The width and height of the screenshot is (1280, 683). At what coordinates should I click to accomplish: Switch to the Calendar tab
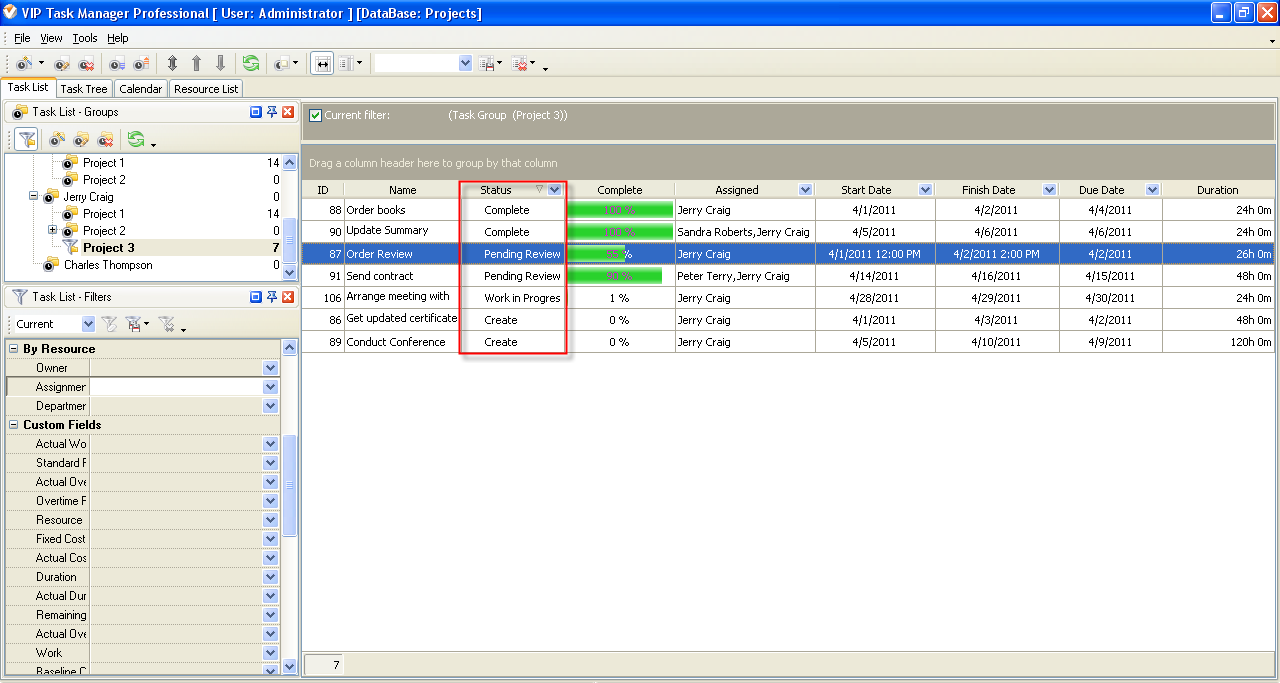tap(140, 89)
